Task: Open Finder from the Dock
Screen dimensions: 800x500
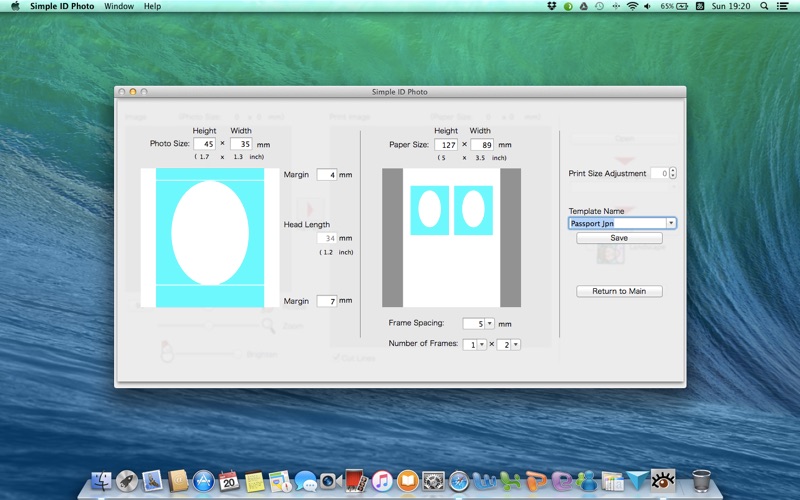Action: point(101,481)
